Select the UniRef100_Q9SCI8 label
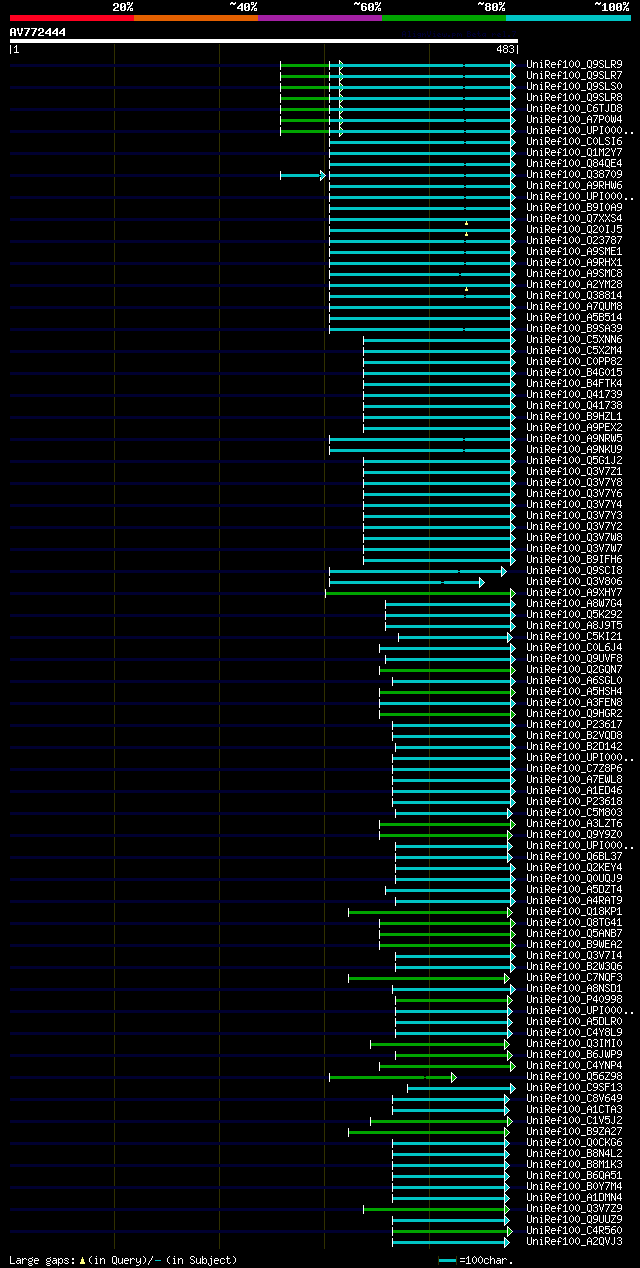Screen dimensions: 640x1268 pyautogui.click(x=574, y=571)
